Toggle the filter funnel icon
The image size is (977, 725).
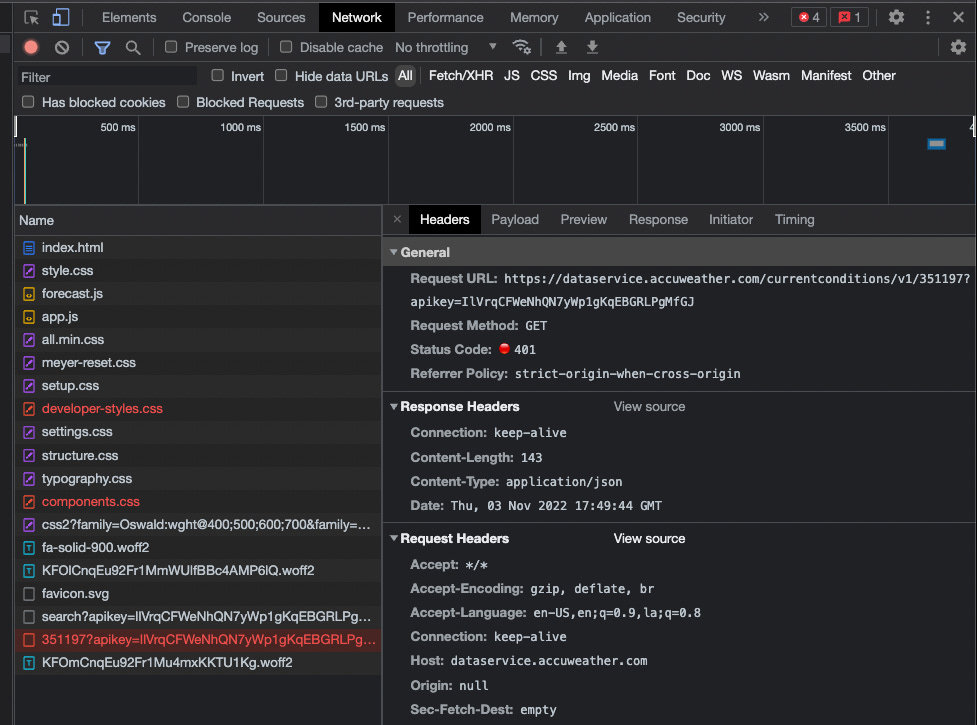click(x=102, y=47)
